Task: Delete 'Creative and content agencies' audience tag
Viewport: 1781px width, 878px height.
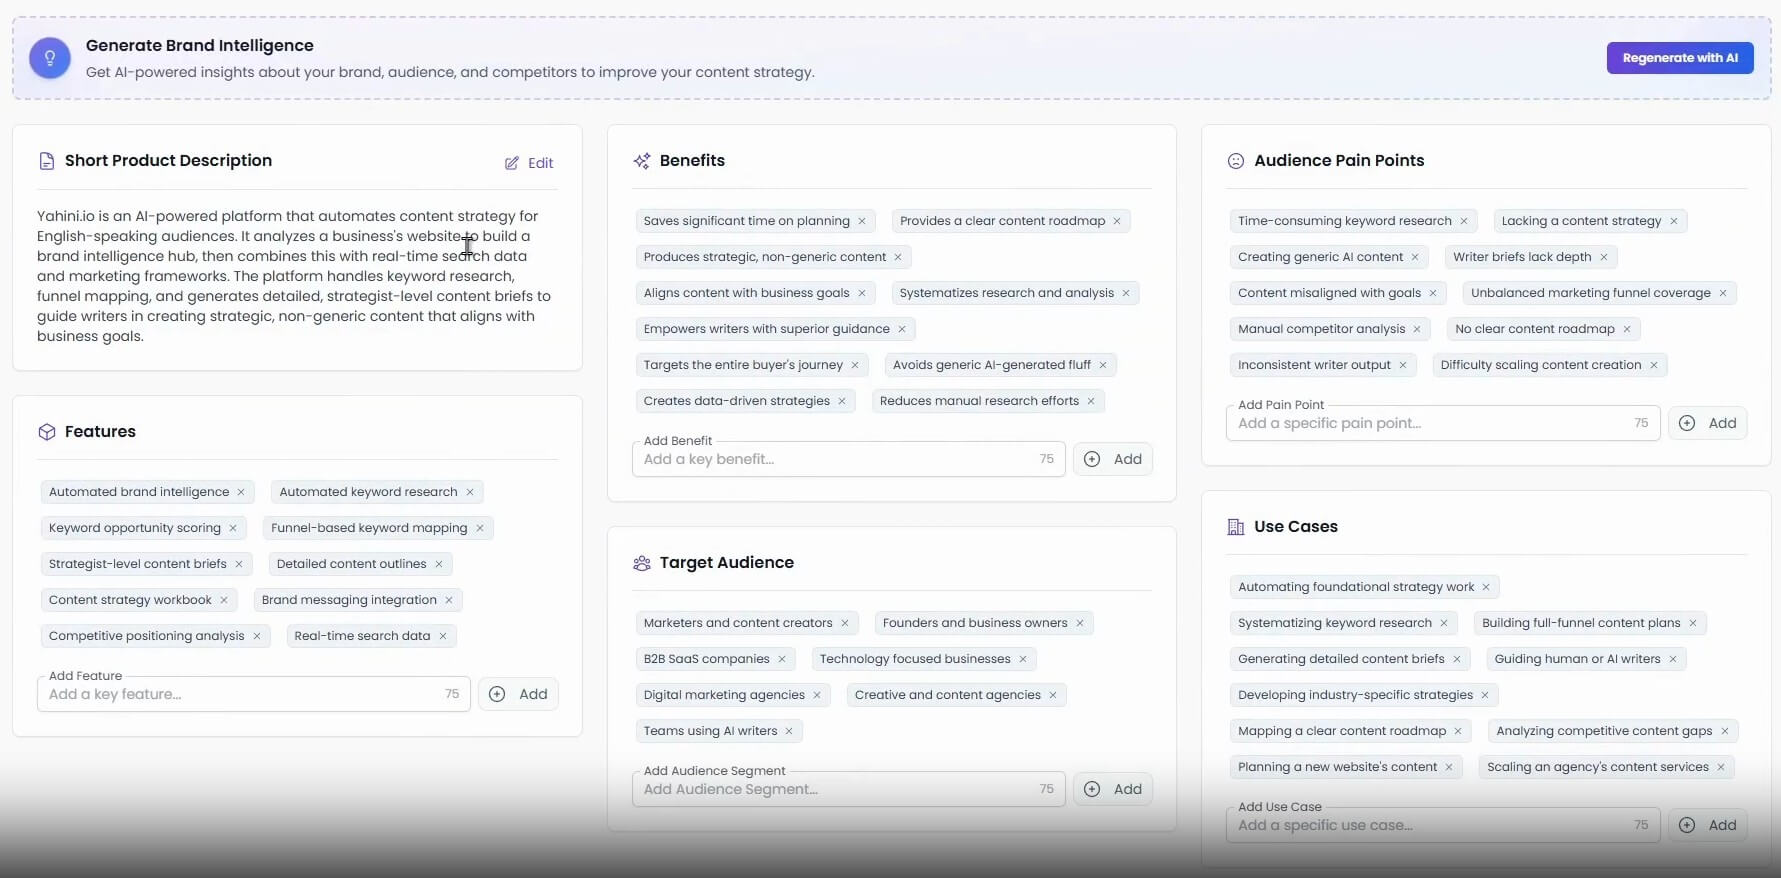Action: coord(1053,695)
